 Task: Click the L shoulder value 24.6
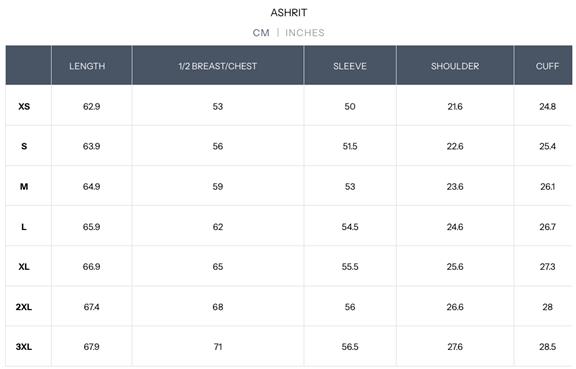(x=455, y=227)
